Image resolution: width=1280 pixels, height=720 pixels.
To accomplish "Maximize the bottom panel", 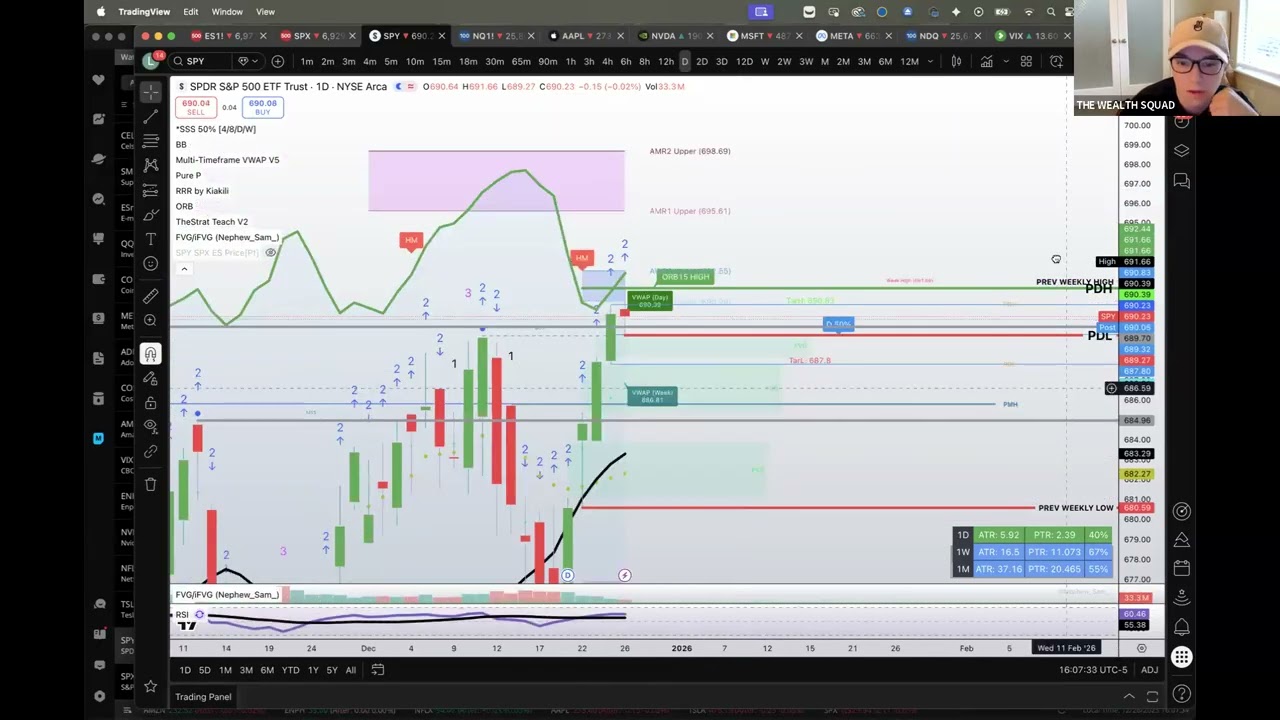I will [1152, 697].
